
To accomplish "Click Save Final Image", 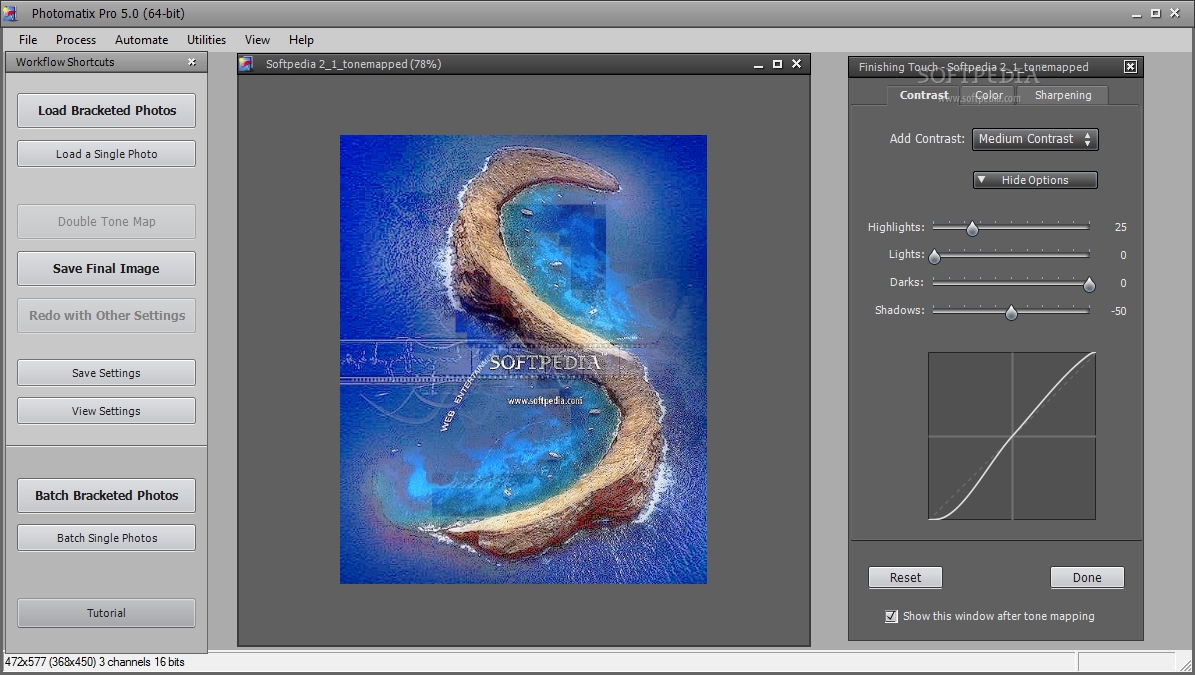I will 107,268.
